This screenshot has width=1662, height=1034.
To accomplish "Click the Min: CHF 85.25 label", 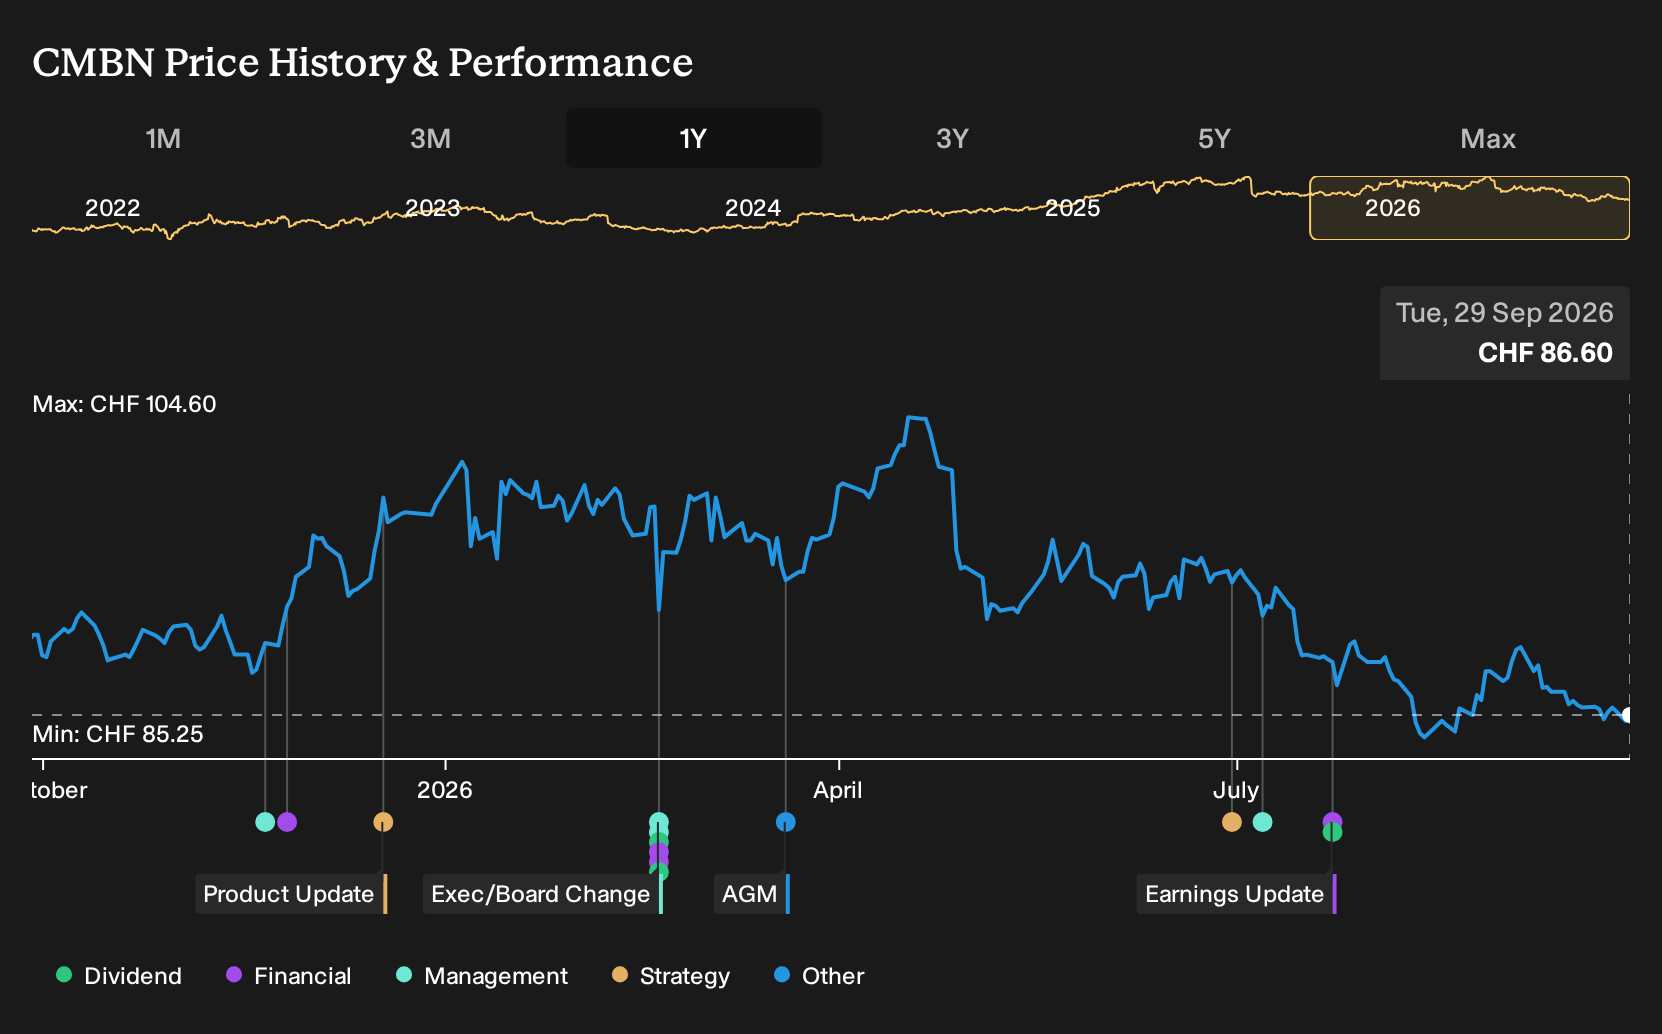I will tap(118, 734).
